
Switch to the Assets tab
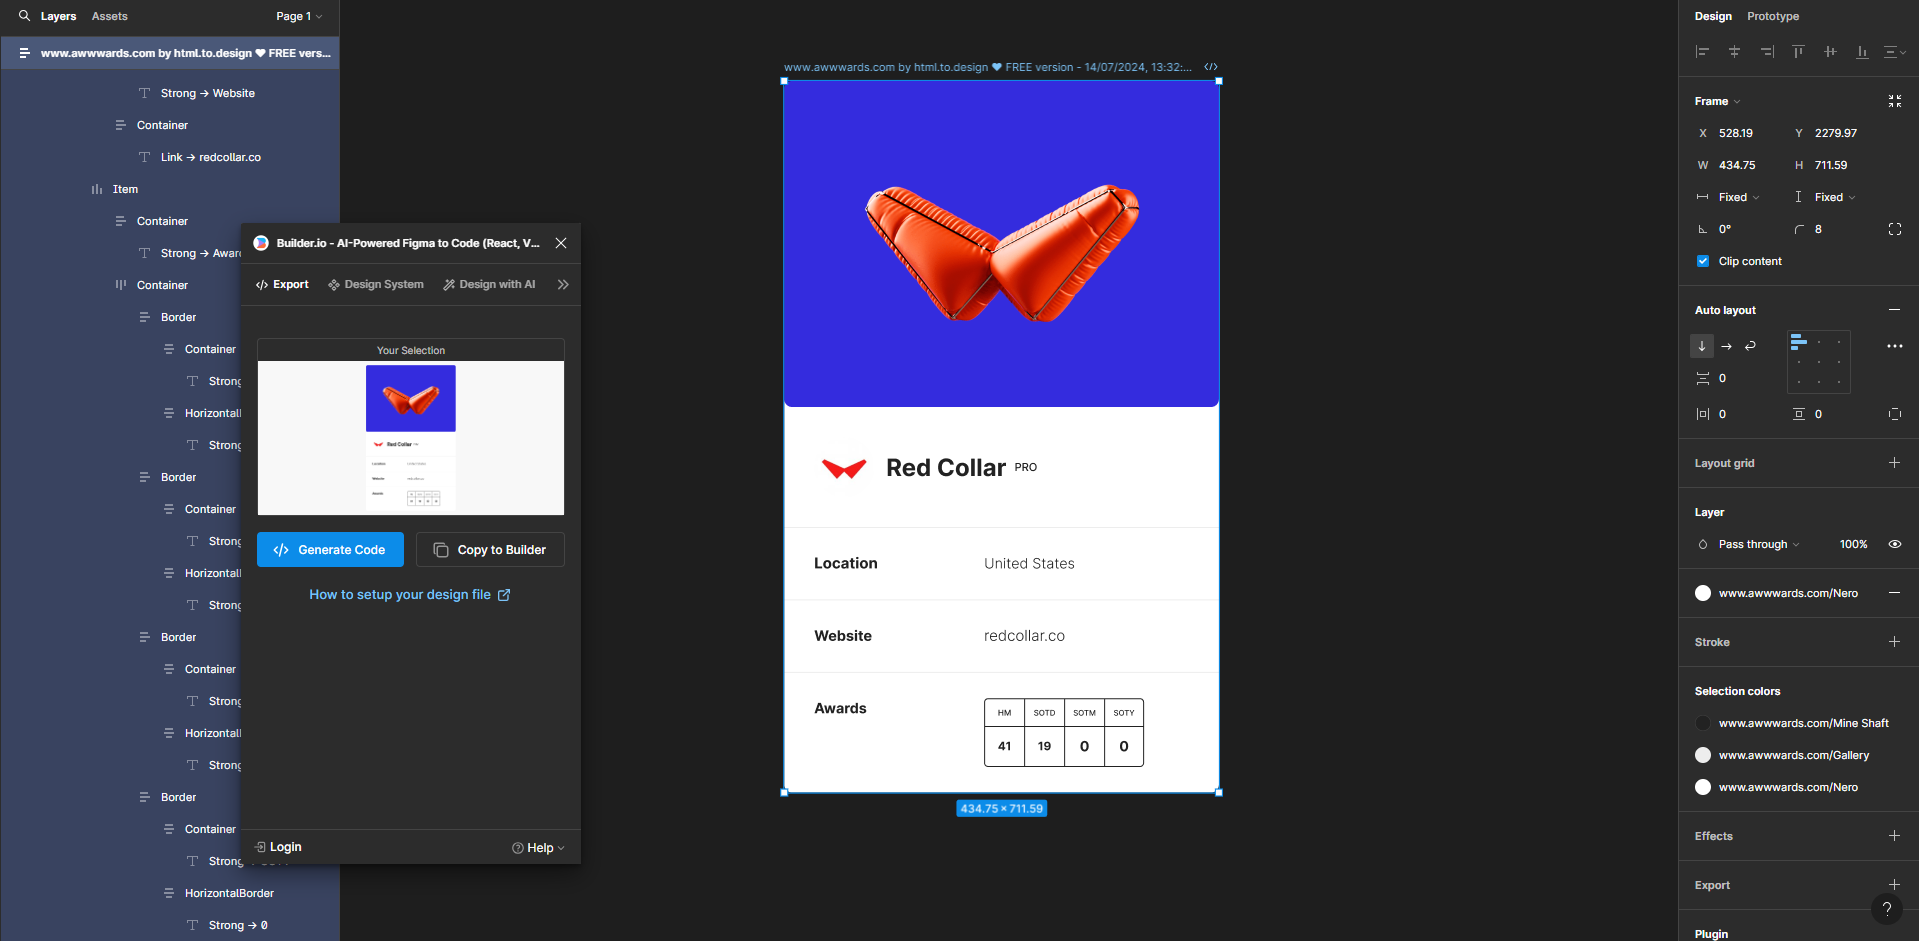click(108, 16)
